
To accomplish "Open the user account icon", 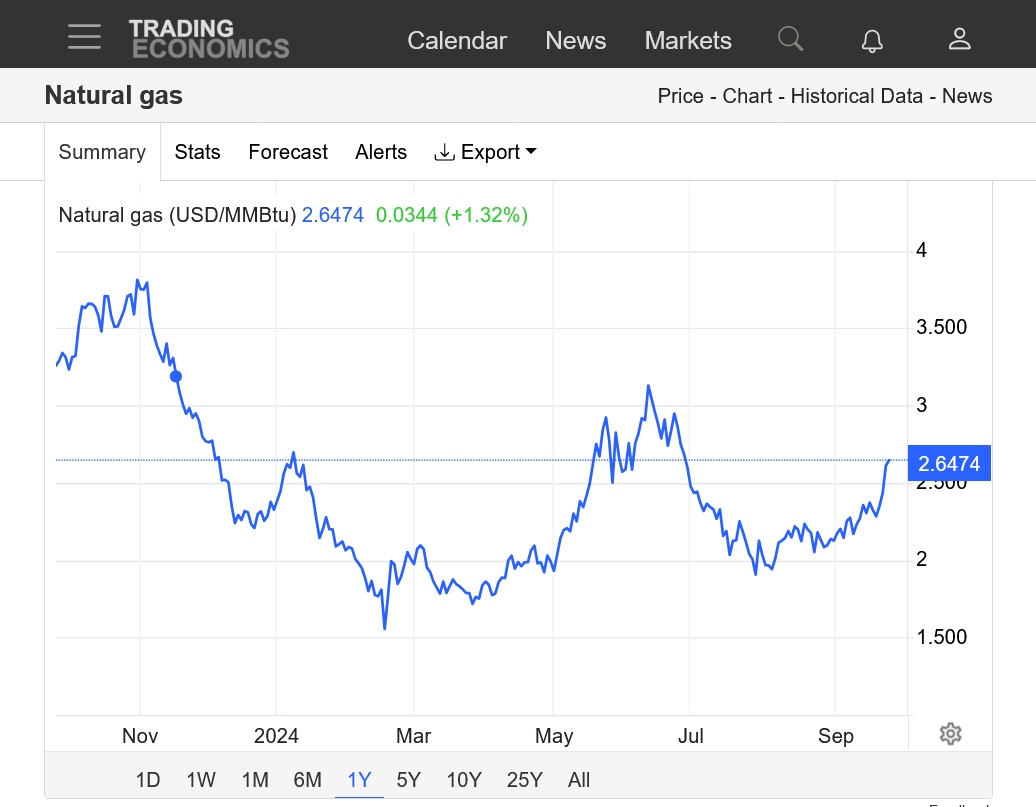I will point(959,39).
